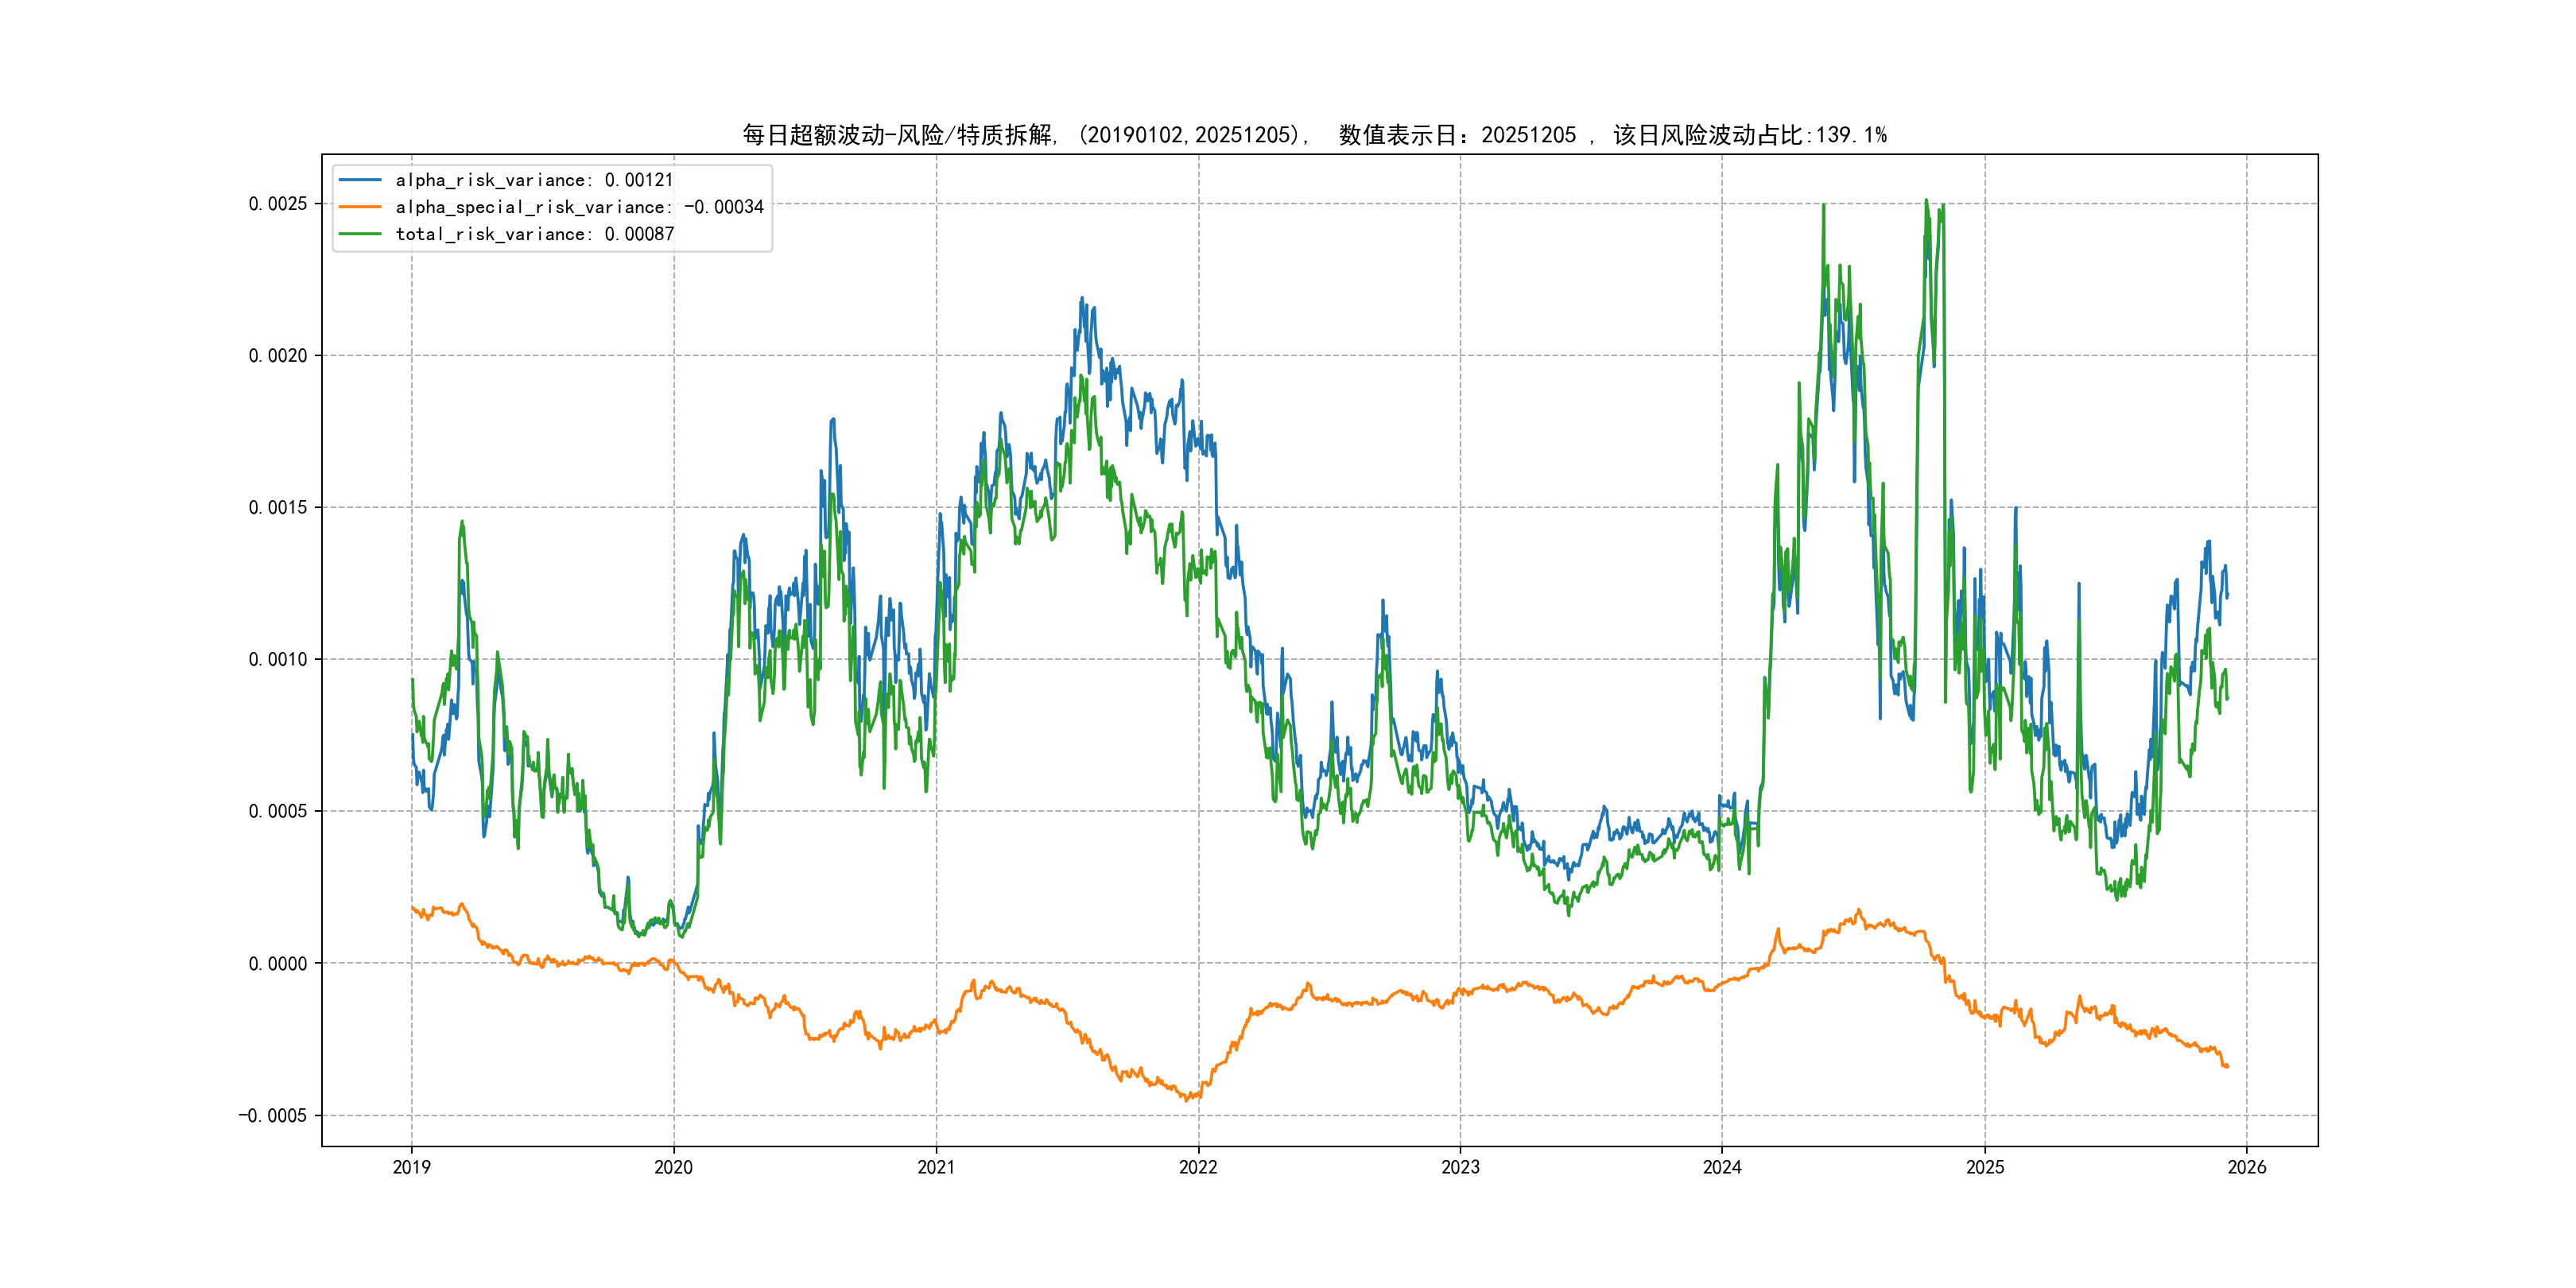
Task: Click the 0.0025 y-axis tick label
Action: (x=278, y=204)
